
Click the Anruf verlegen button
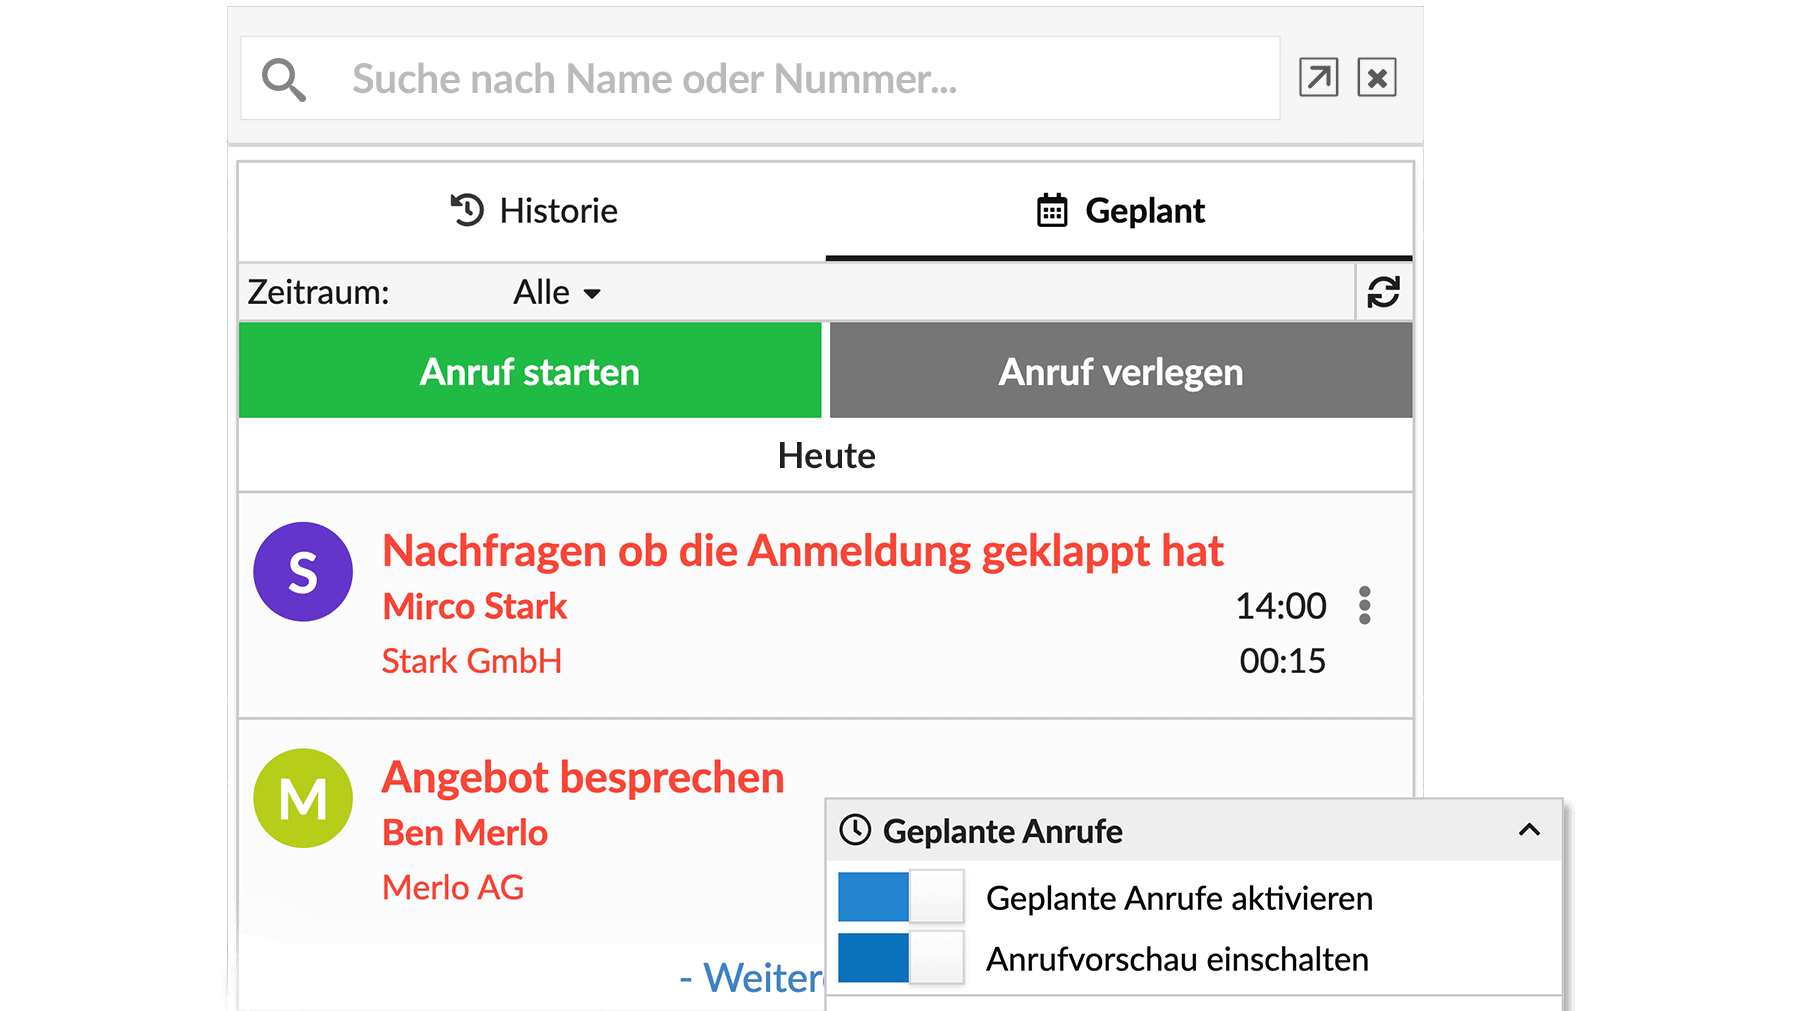(1119, 371)
